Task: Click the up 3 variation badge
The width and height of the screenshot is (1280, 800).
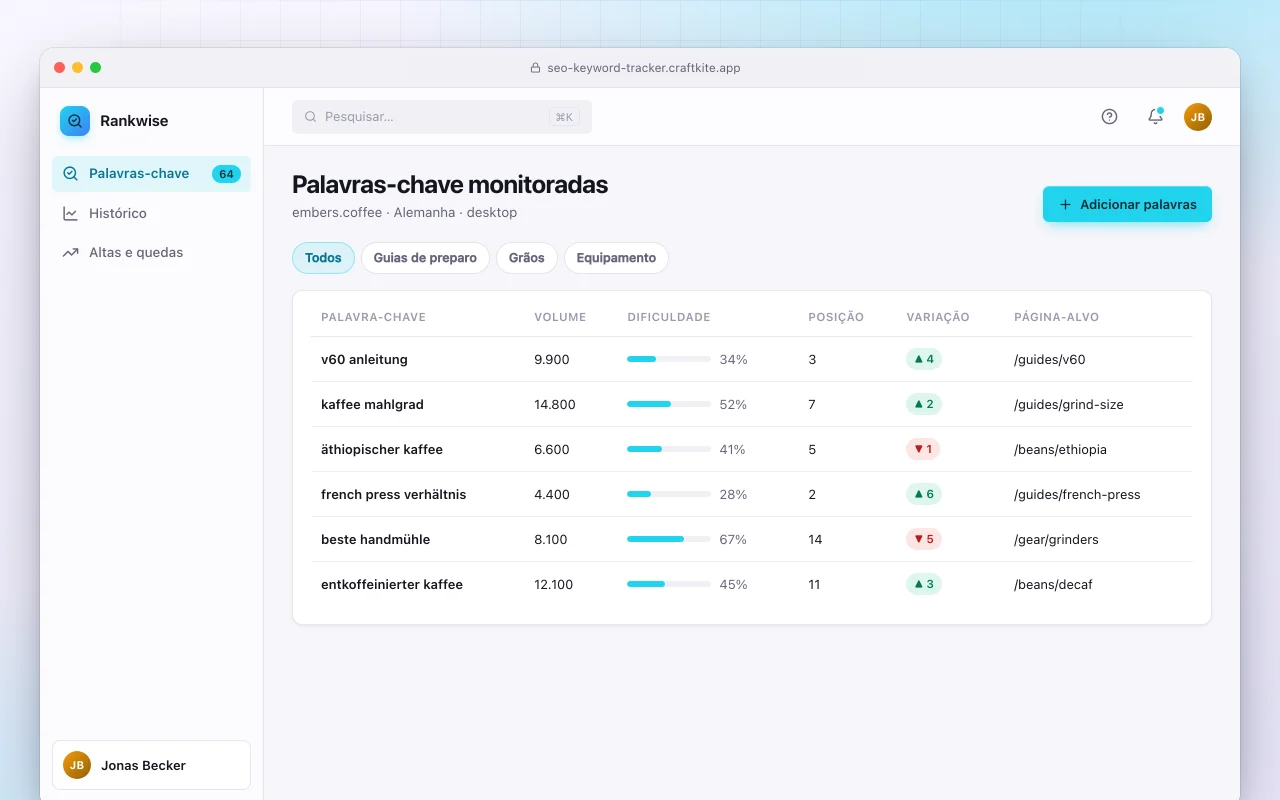Action: click(924, 584)
